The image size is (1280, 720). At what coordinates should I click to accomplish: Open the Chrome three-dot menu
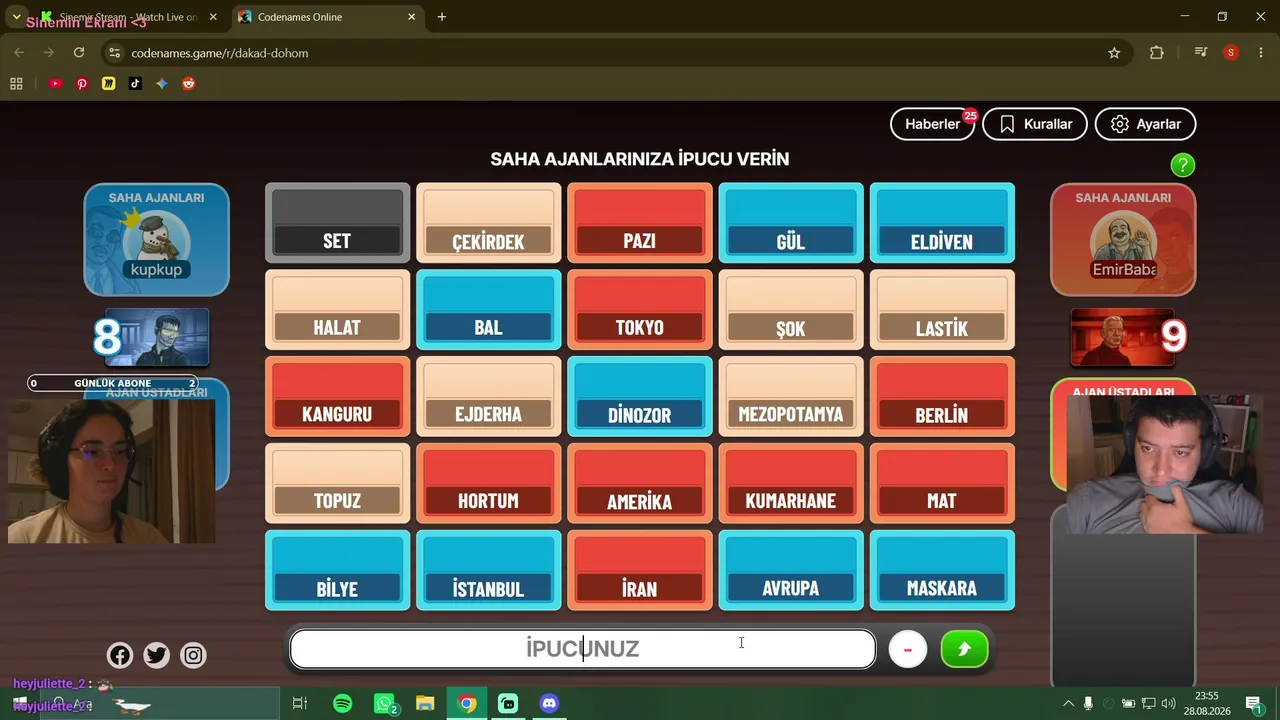(1259, 53)
